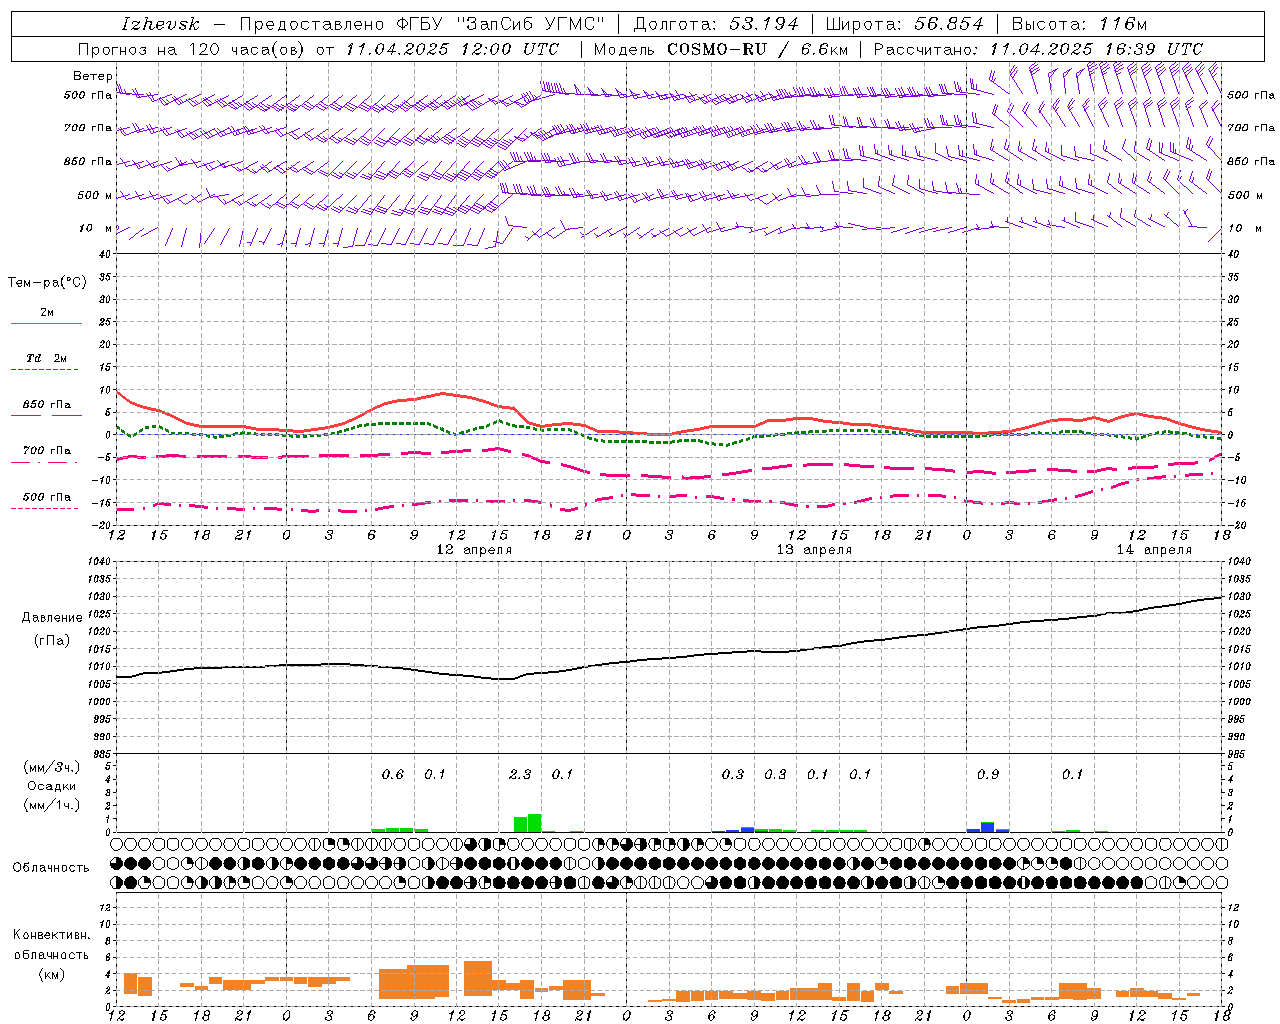Click the 'Конвективн.' convective cloud label

52,935
